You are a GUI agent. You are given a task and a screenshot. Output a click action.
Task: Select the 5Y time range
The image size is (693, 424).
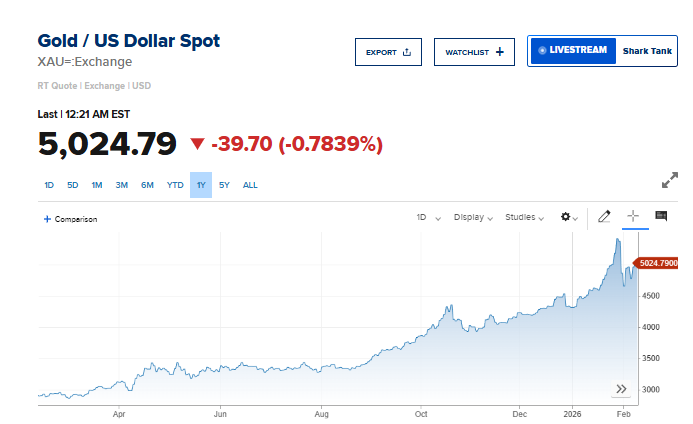[224, 185]
